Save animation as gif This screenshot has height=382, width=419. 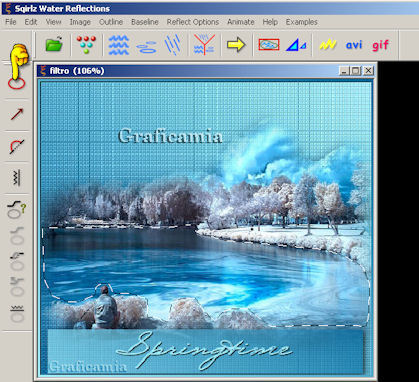click(x=380, y=45)
